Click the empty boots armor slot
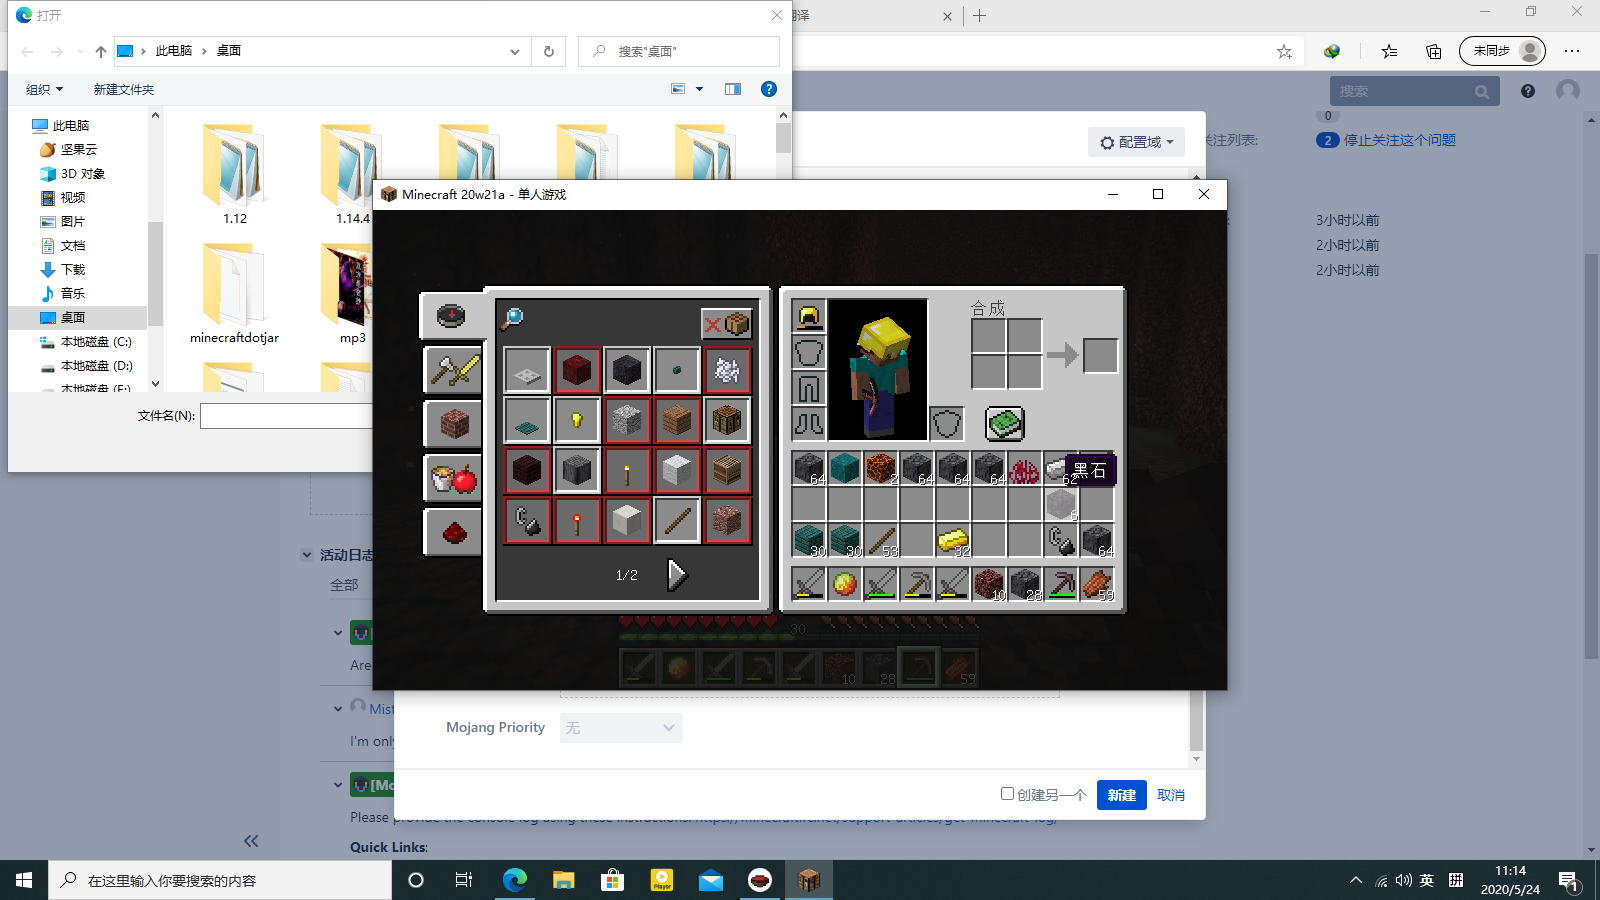The width and height of the screenshot is (1600, 900). (x=809, y=425)
